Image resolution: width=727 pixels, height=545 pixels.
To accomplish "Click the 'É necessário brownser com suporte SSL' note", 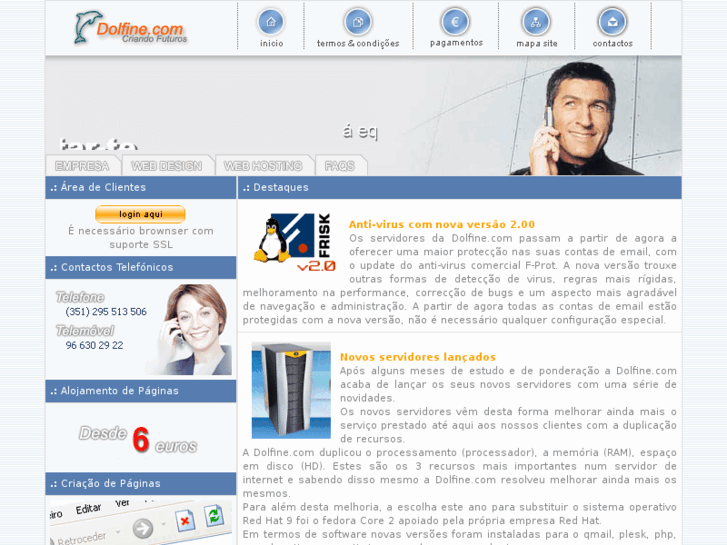I will 140,237.
